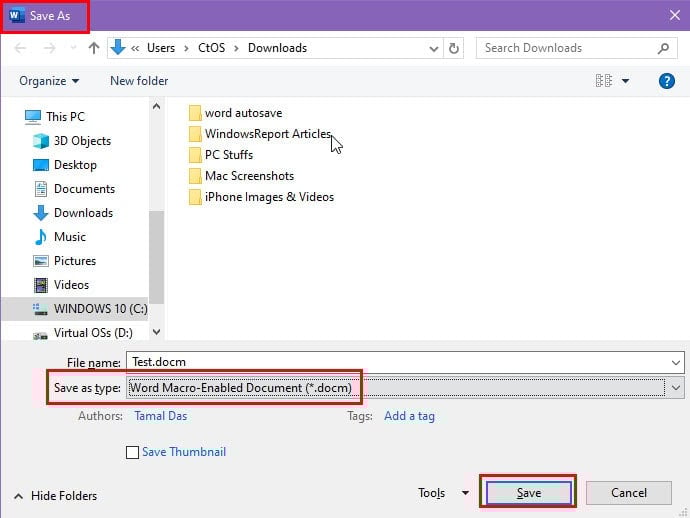Expand the address bar previous locations dropdown
This screenshot has width=690, height=518.
click(434, 48)
